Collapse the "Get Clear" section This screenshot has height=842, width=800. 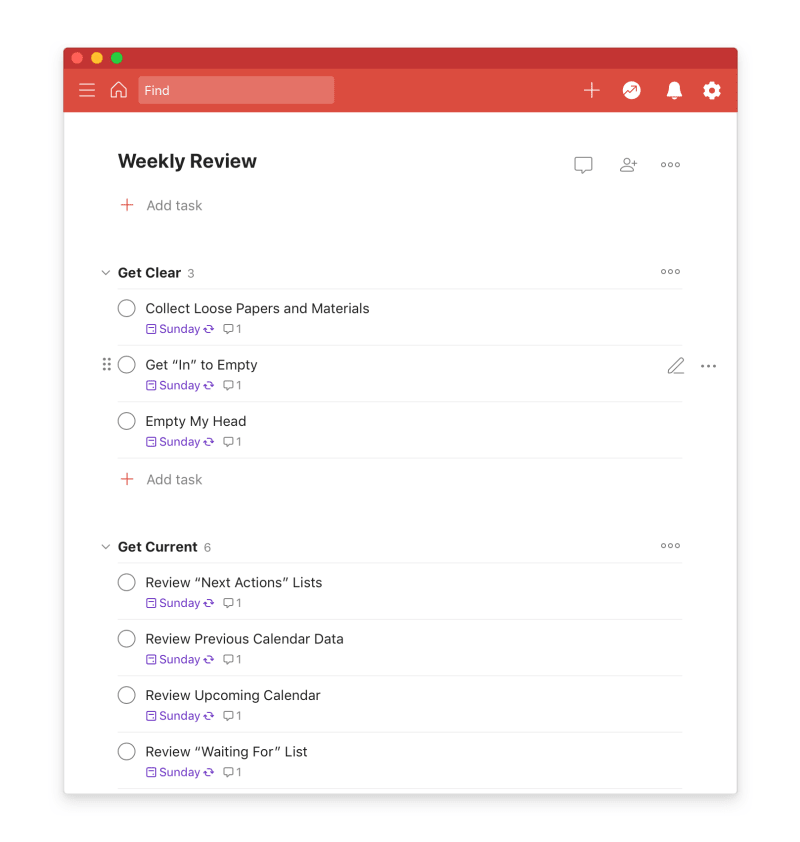coord(106,272)
